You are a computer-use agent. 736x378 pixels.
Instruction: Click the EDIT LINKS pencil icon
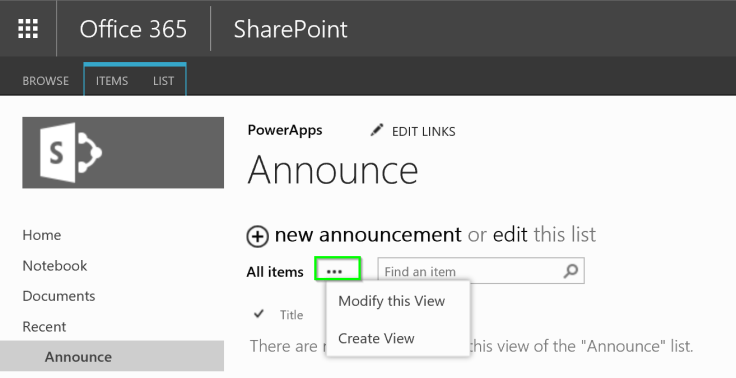click(376, 130)
